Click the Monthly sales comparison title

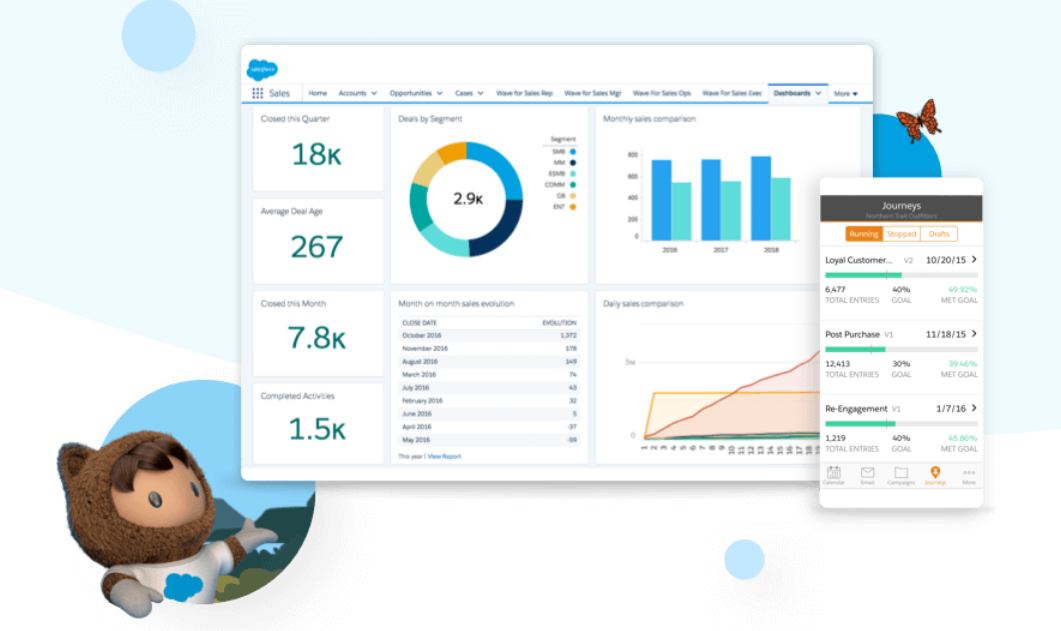coord(649,119)
